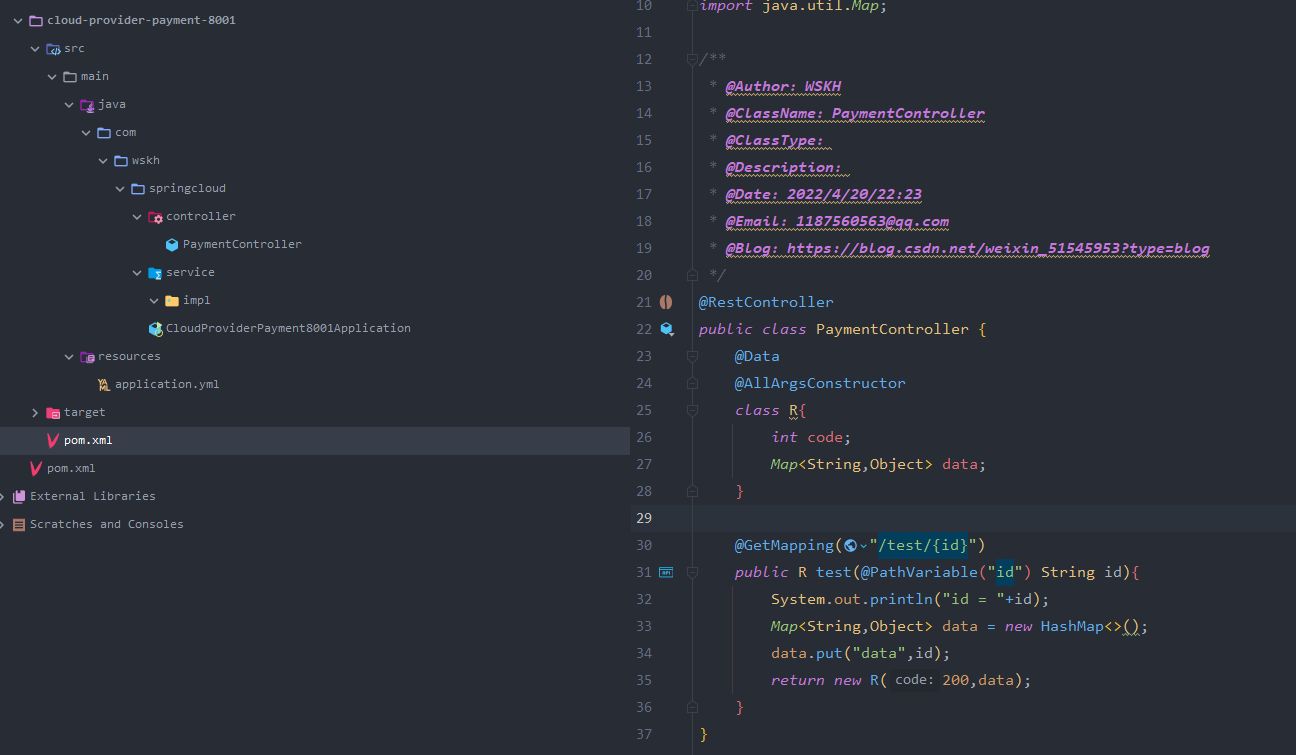Open PaymentController in the project tree

click(x=242, y=244)
